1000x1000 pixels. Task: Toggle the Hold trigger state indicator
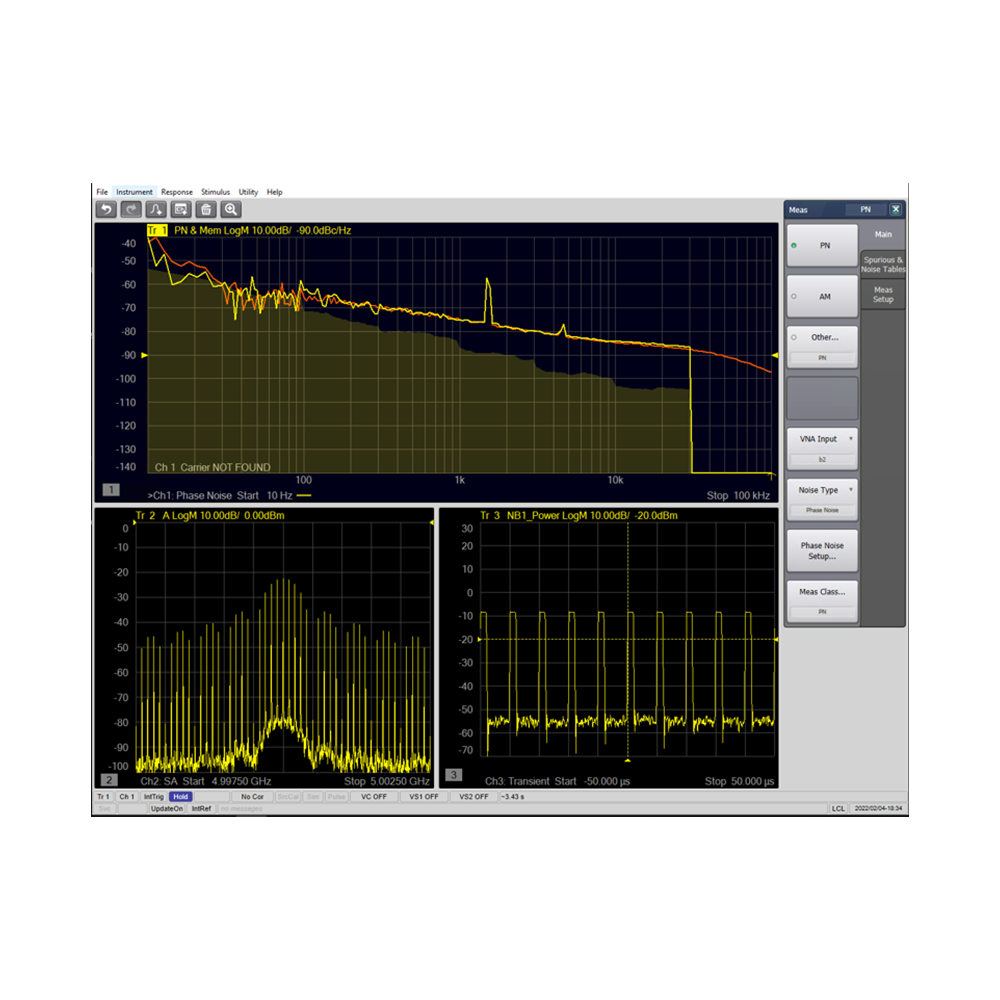pos(180,796)
